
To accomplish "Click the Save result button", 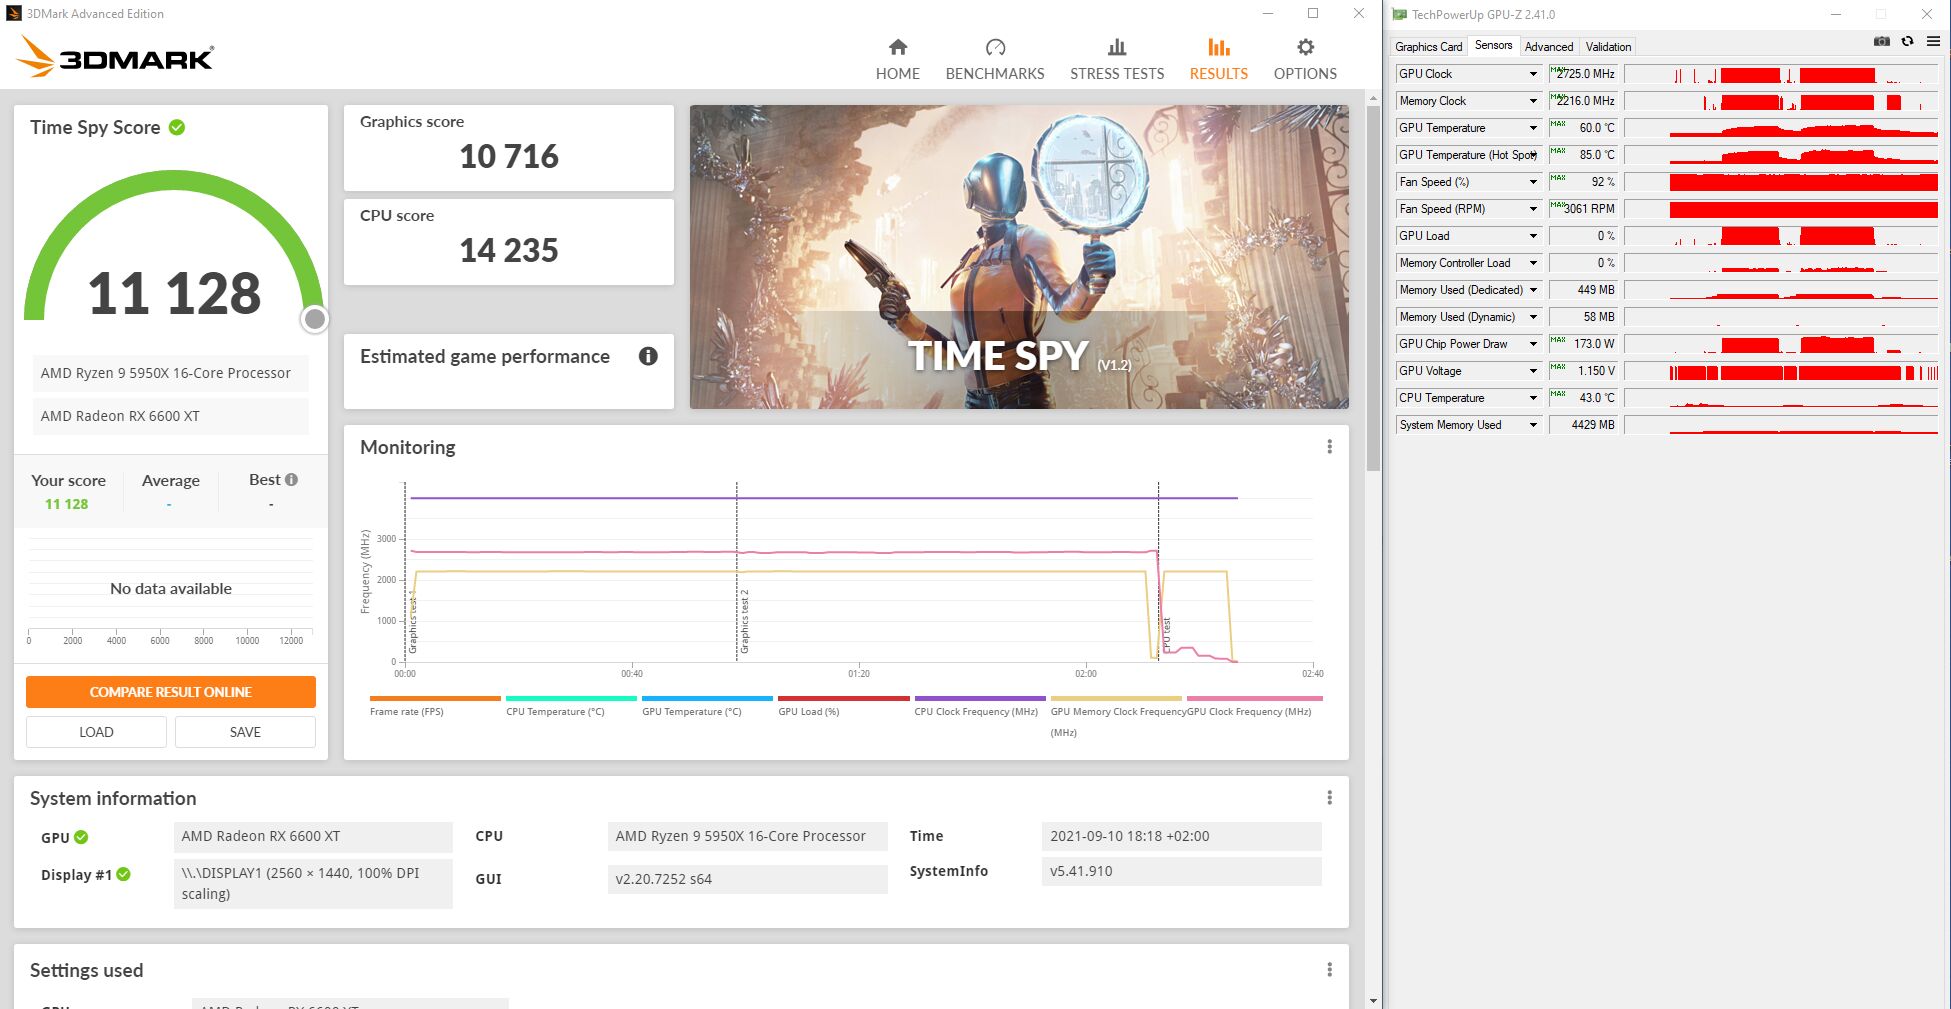I will coord(245,732).
